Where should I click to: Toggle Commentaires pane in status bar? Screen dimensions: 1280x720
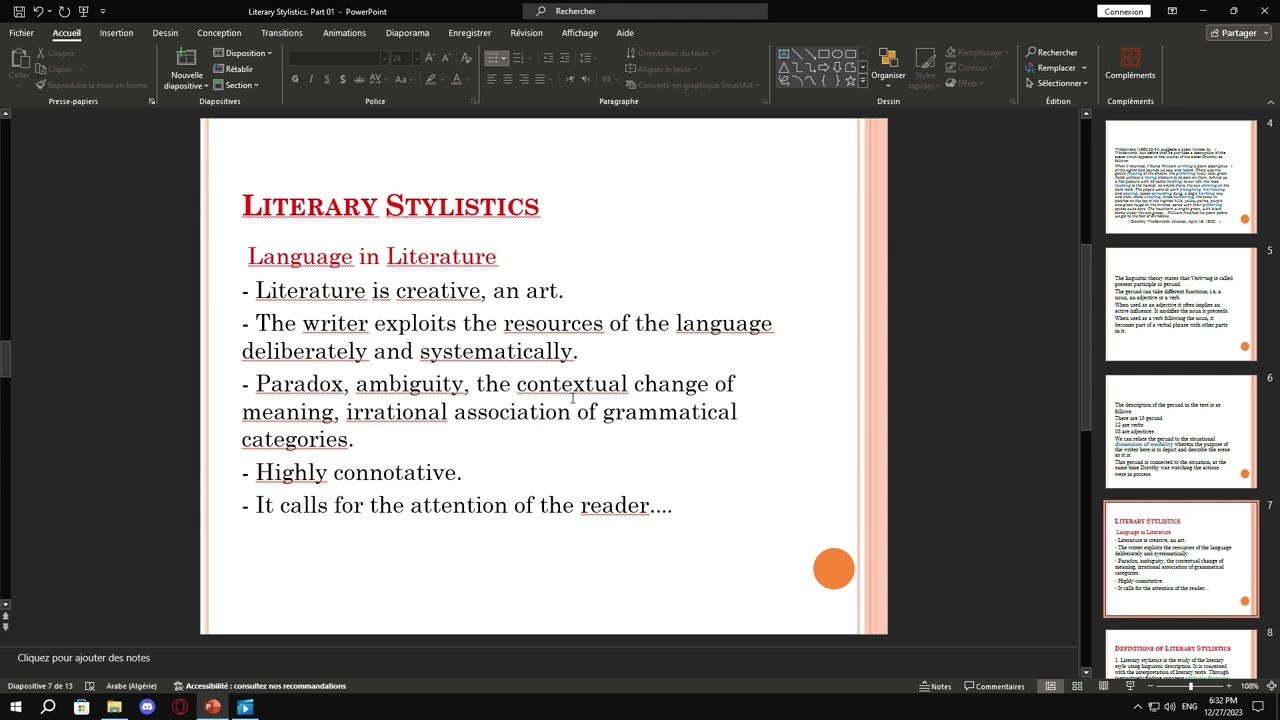[994, 686]
